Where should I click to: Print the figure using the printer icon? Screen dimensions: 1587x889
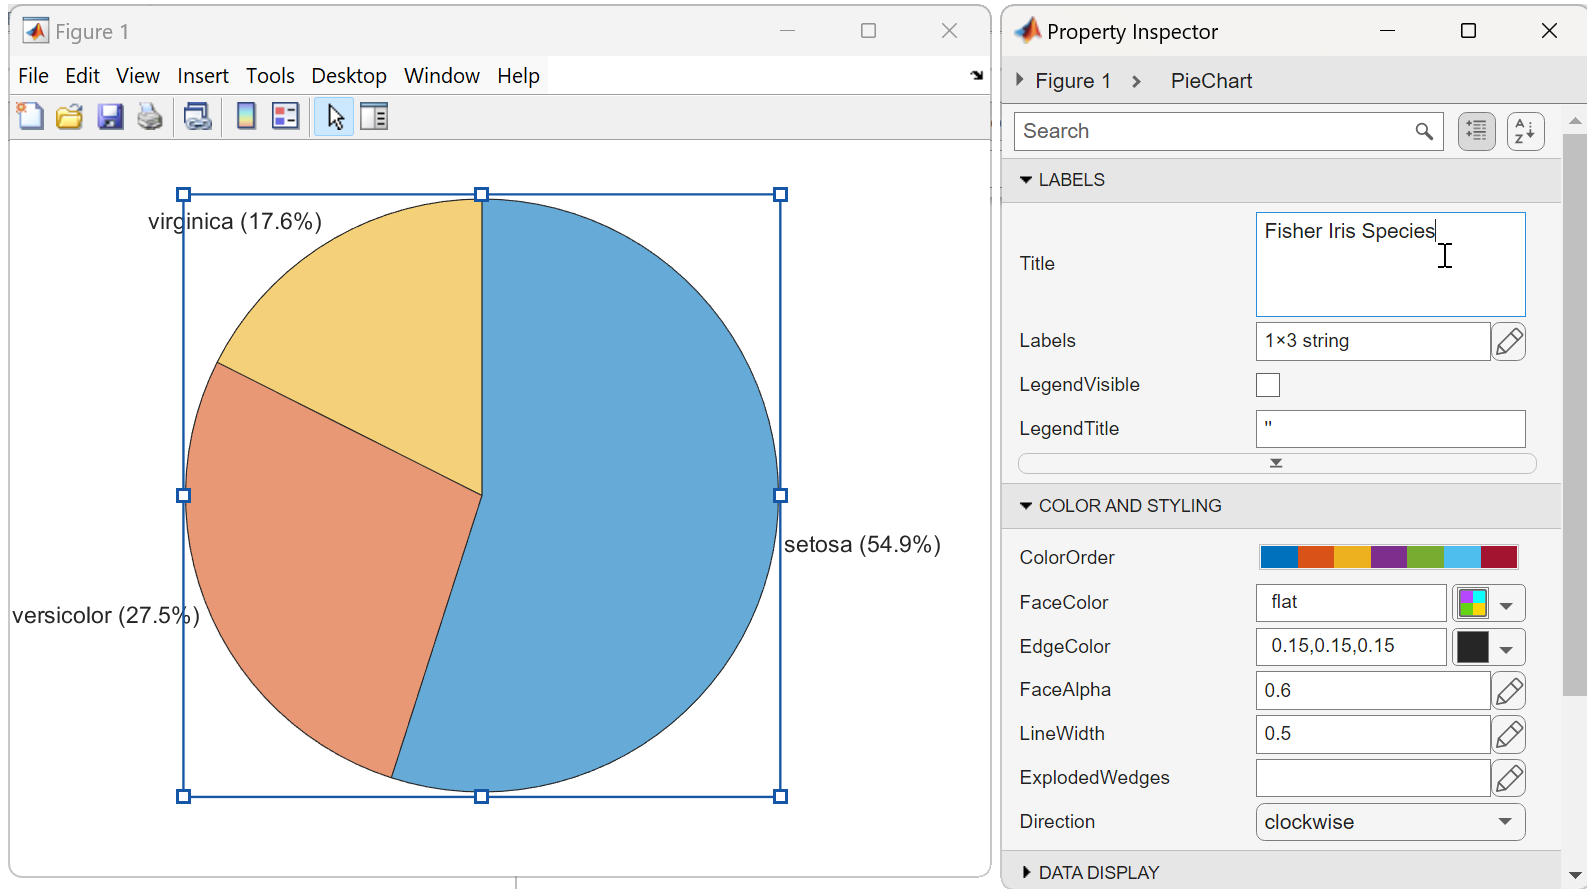pos(150,117)
